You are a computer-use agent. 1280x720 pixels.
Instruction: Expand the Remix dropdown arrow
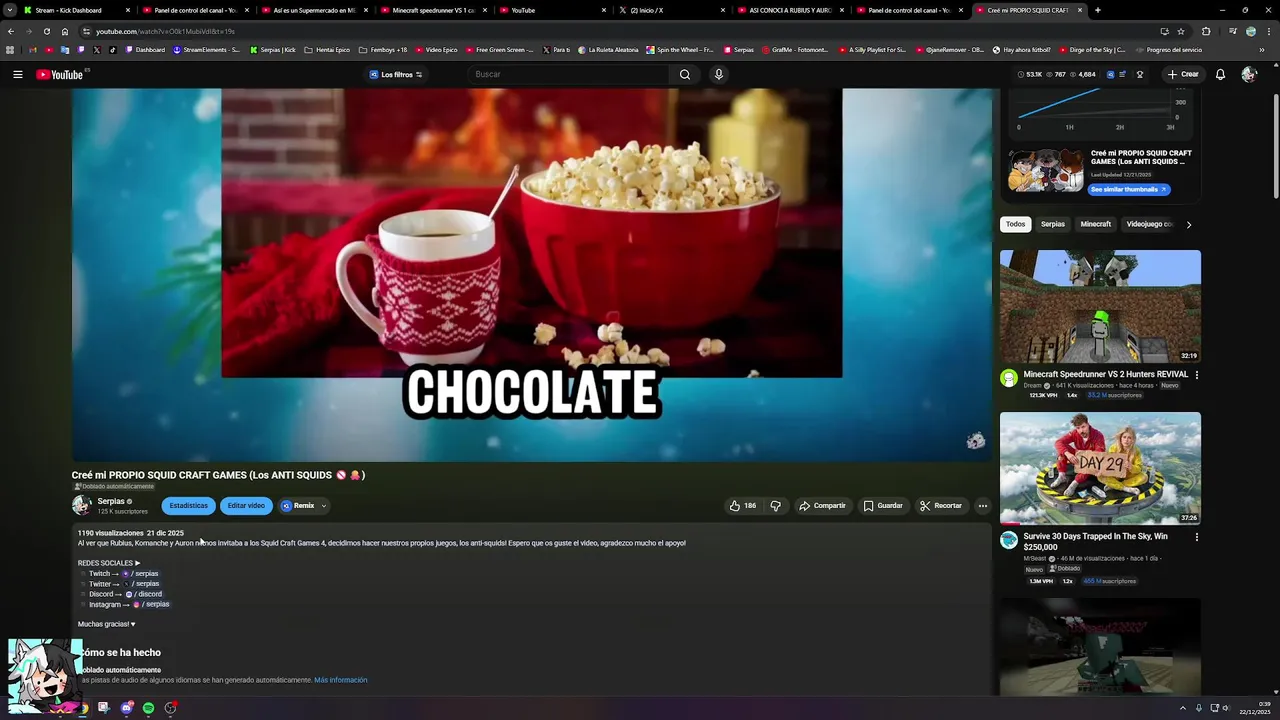click(323, 506)
